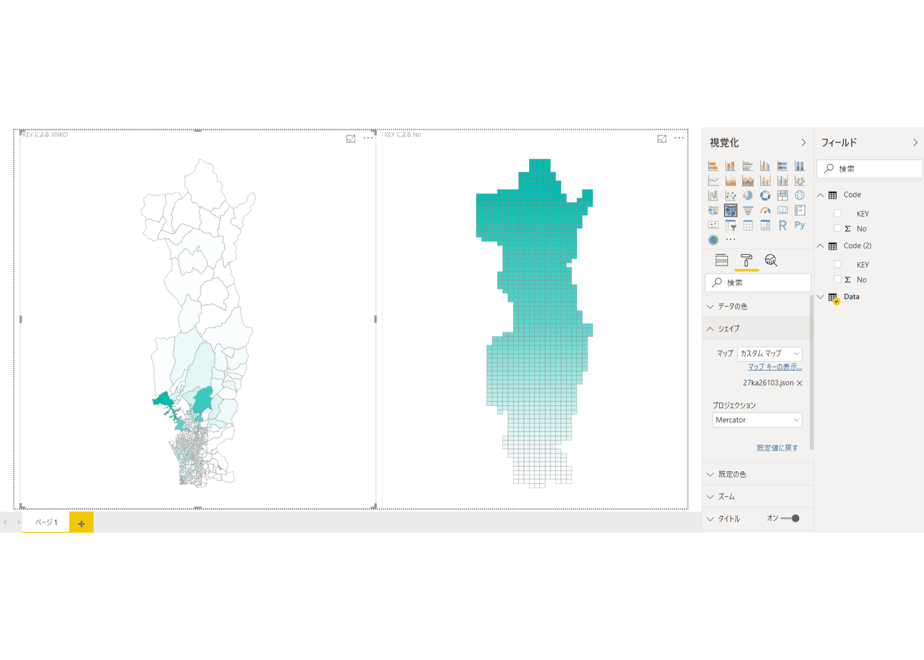Open the Fields well pane icon

tap(721, 260)
